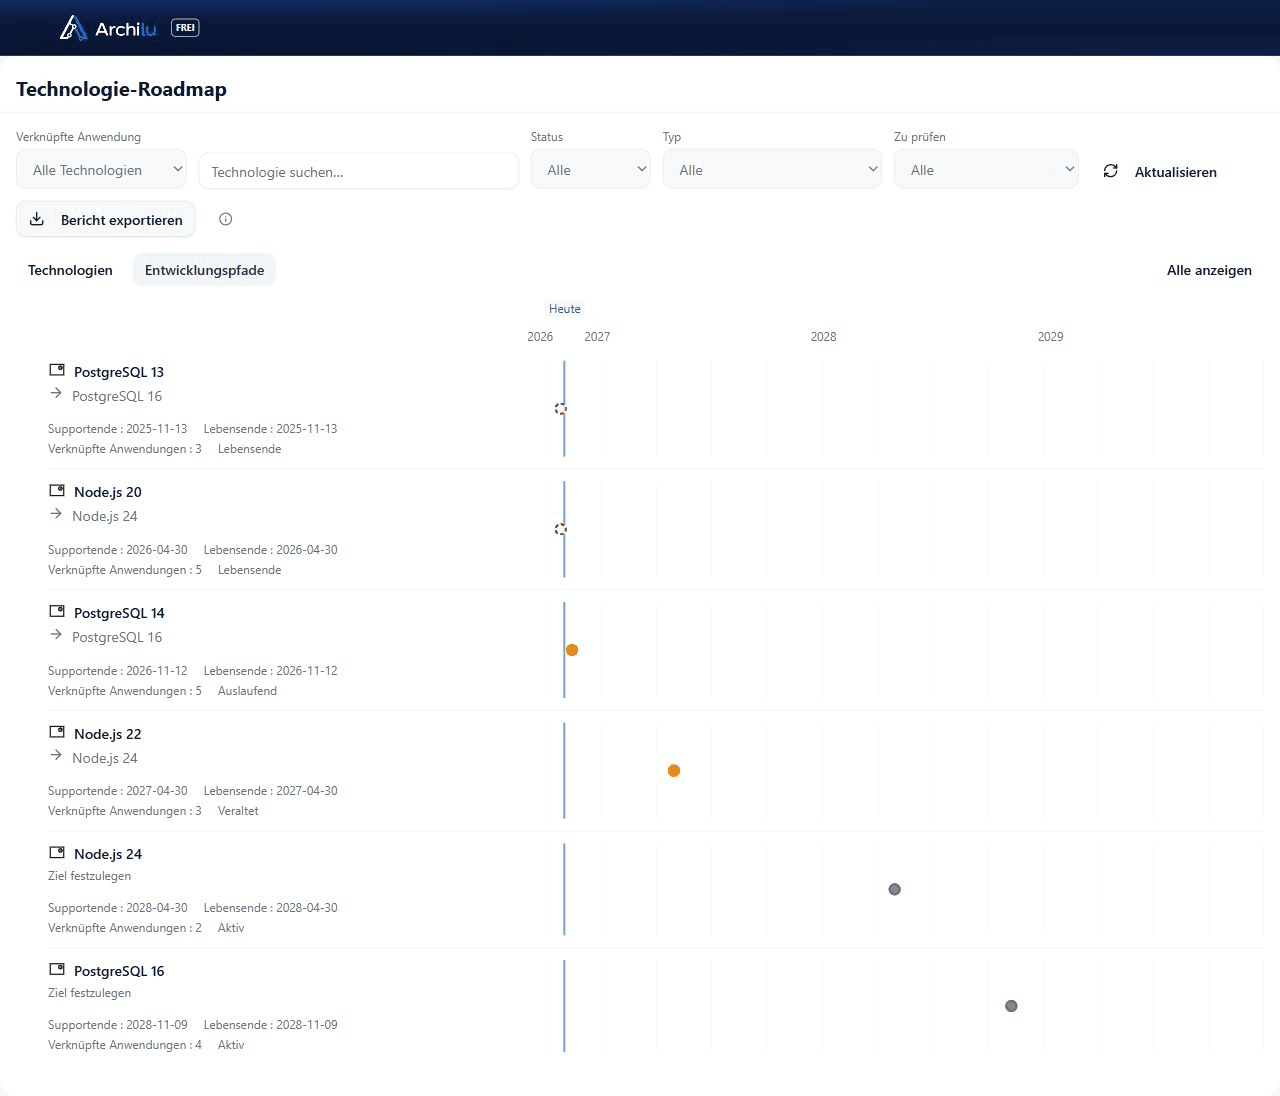Image resolution: width=1280 pixels, height=1096 pixels.
Task: Select the Entwicklungspfade tab
Action: pyautogui.click(x=204, y=270)
